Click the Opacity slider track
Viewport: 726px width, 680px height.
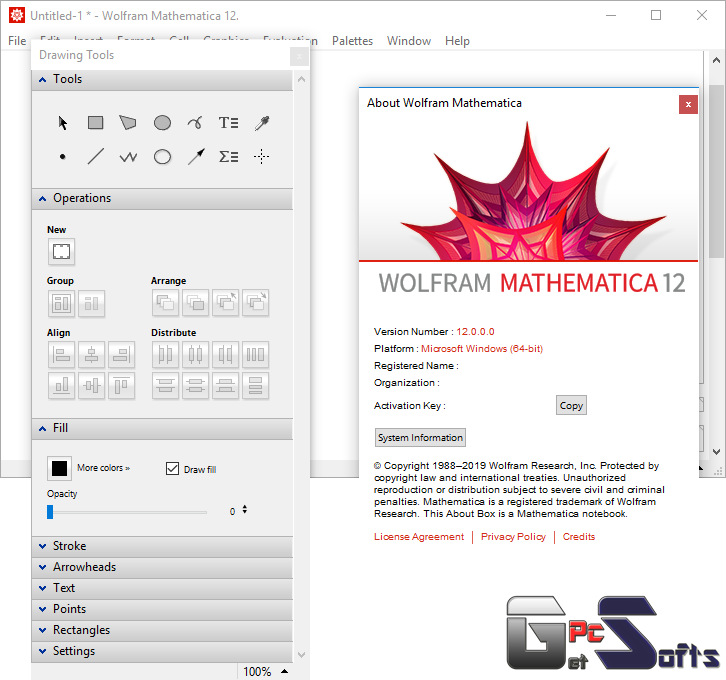pyautogui.click(x=127, y=512)
